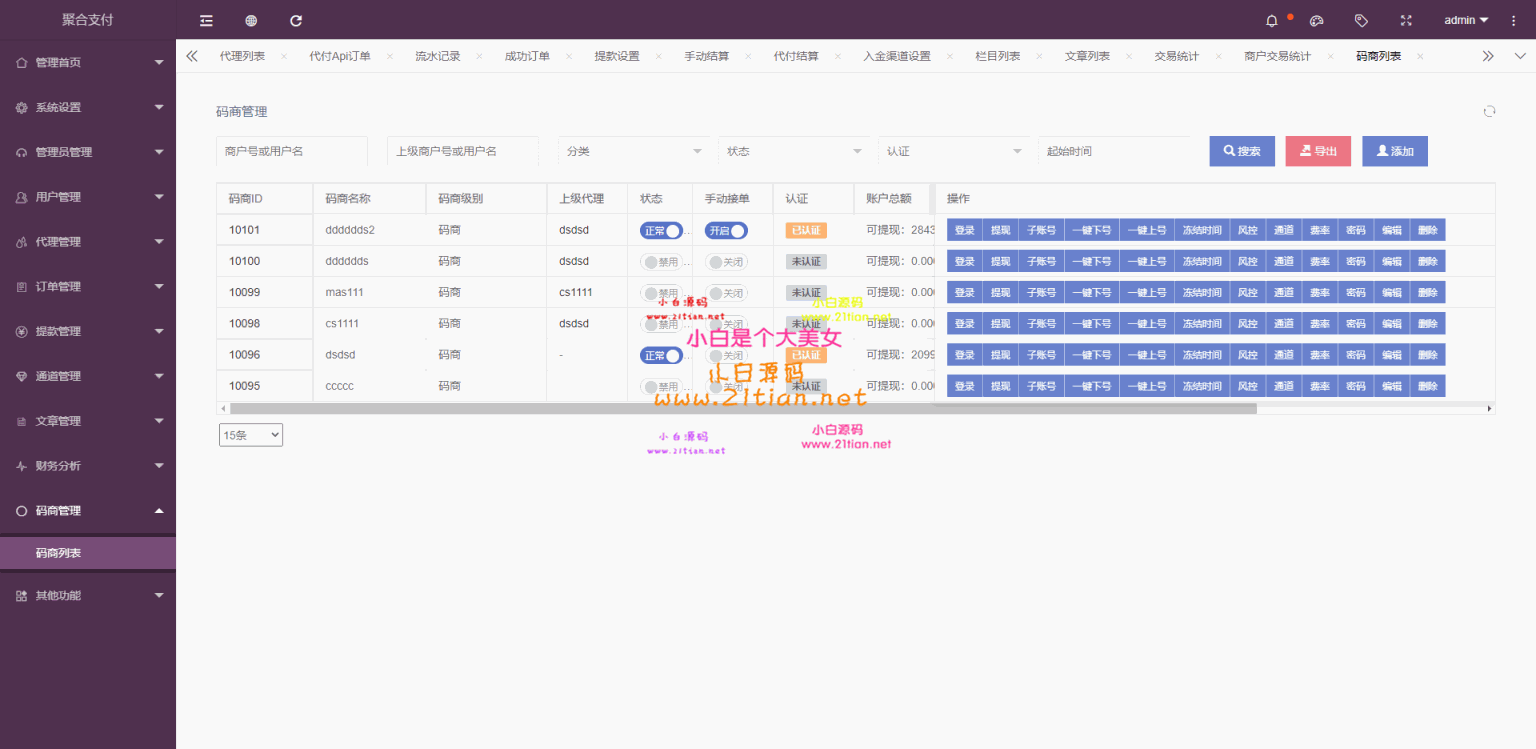Click the 起始时间 date field

coord(1114,151)
